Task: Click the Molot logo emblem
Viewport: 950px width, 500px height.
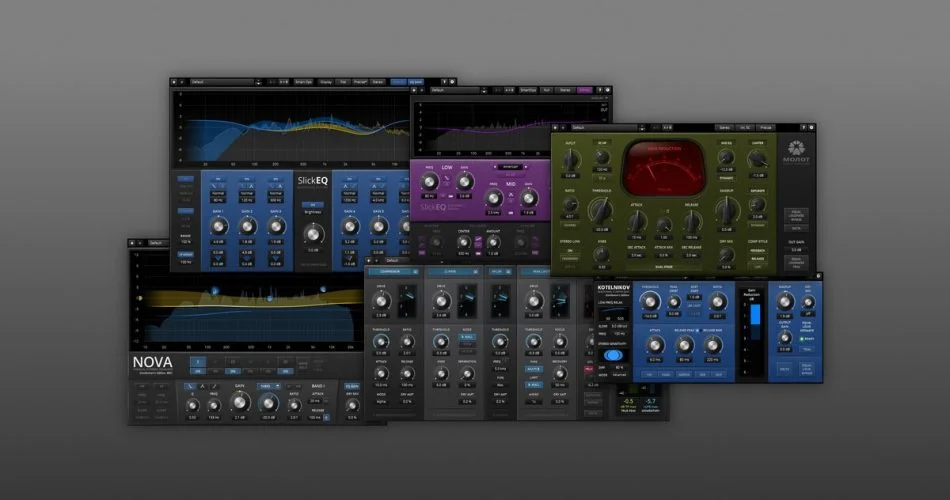Action: 796,148
